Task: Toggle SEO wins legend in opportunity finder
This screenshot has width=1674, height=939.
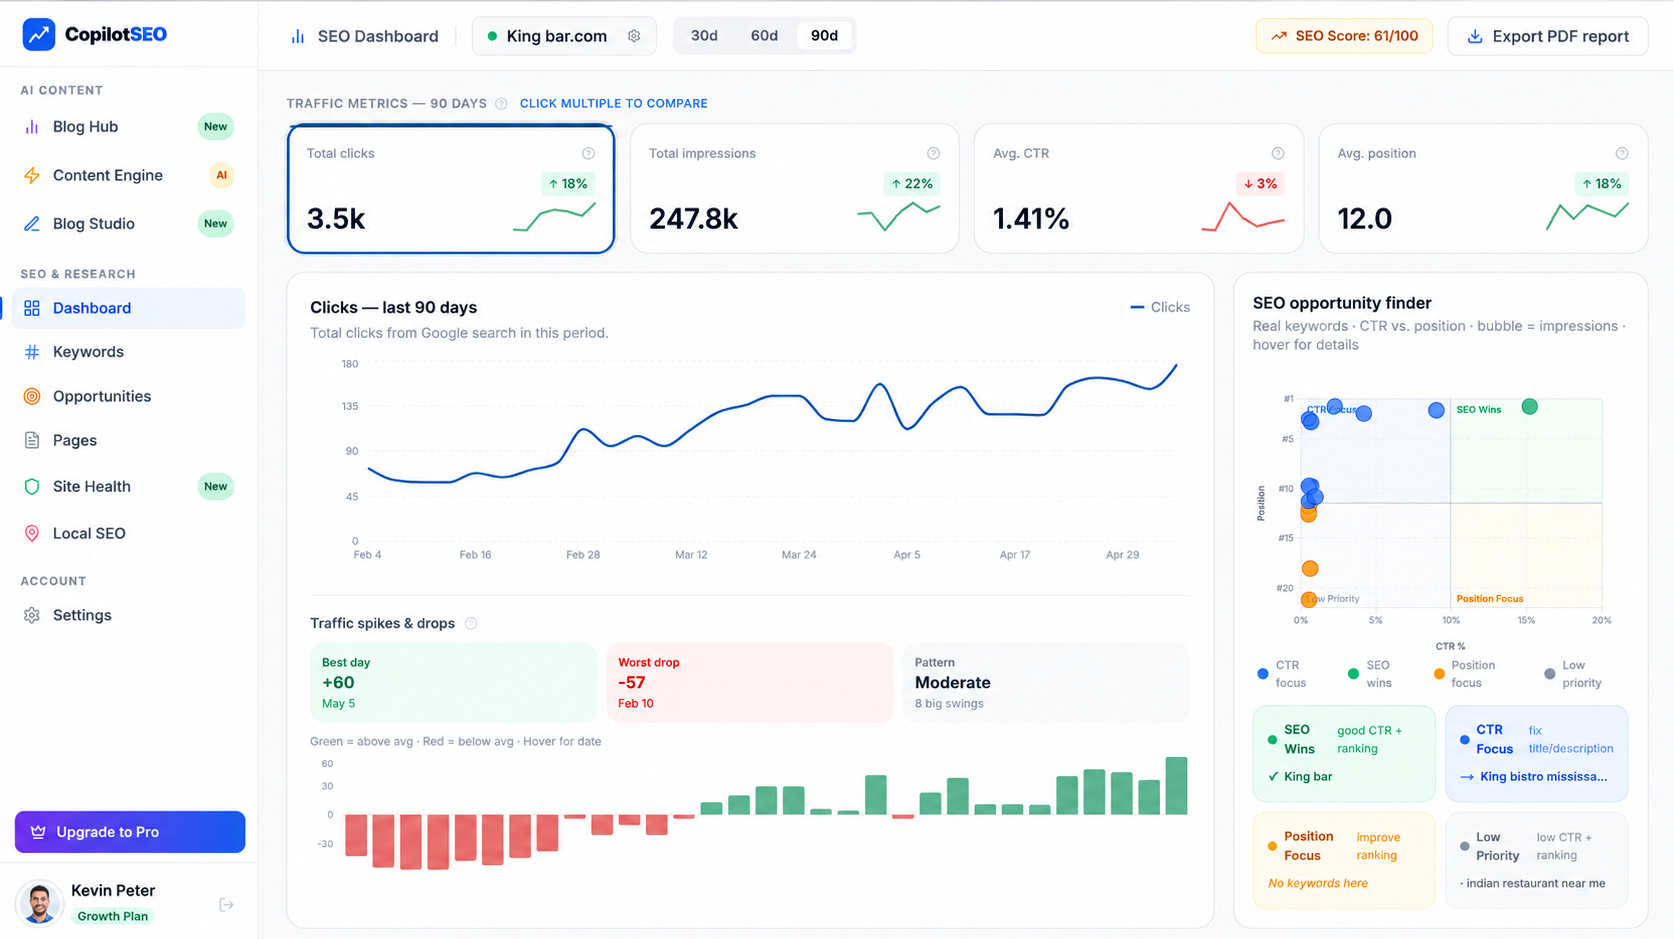Action: 1370,674
